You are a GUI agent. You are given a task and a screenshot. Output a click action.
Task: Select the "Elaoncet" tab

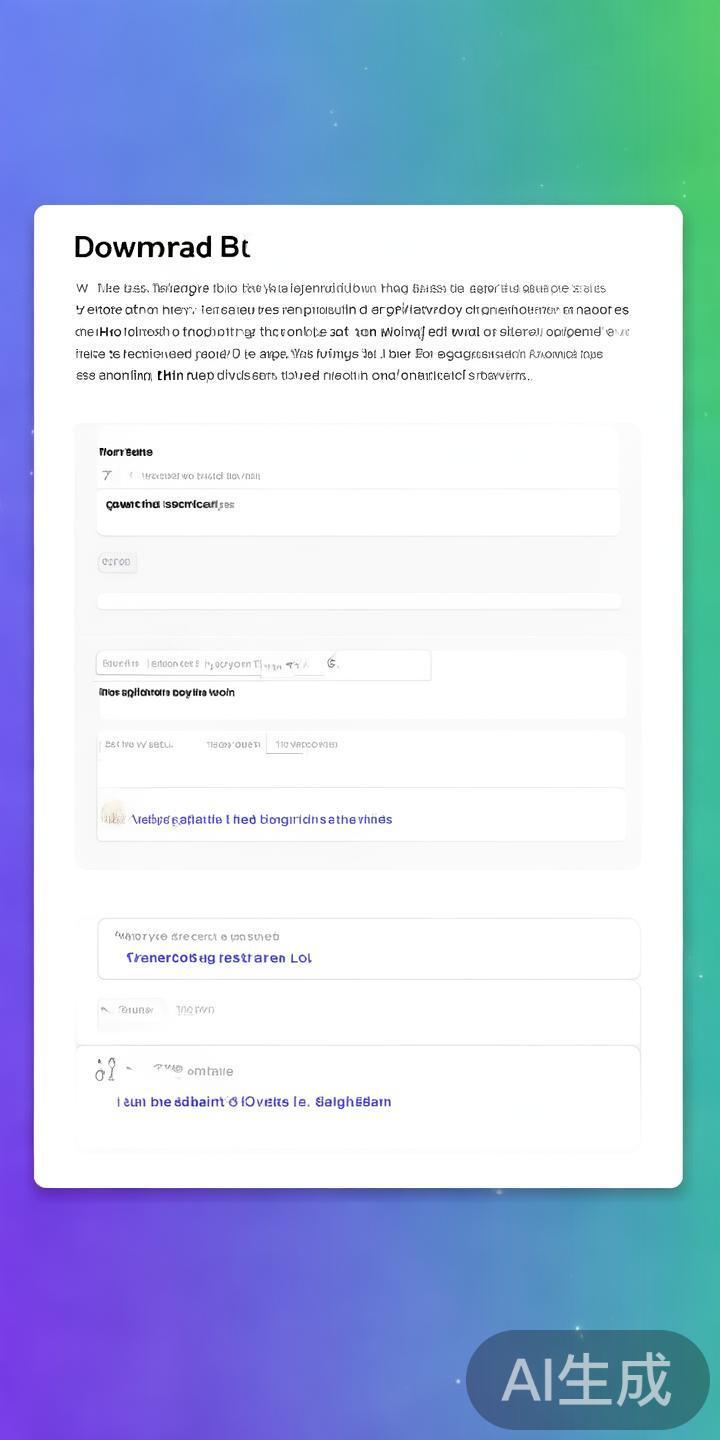point(173,664)
